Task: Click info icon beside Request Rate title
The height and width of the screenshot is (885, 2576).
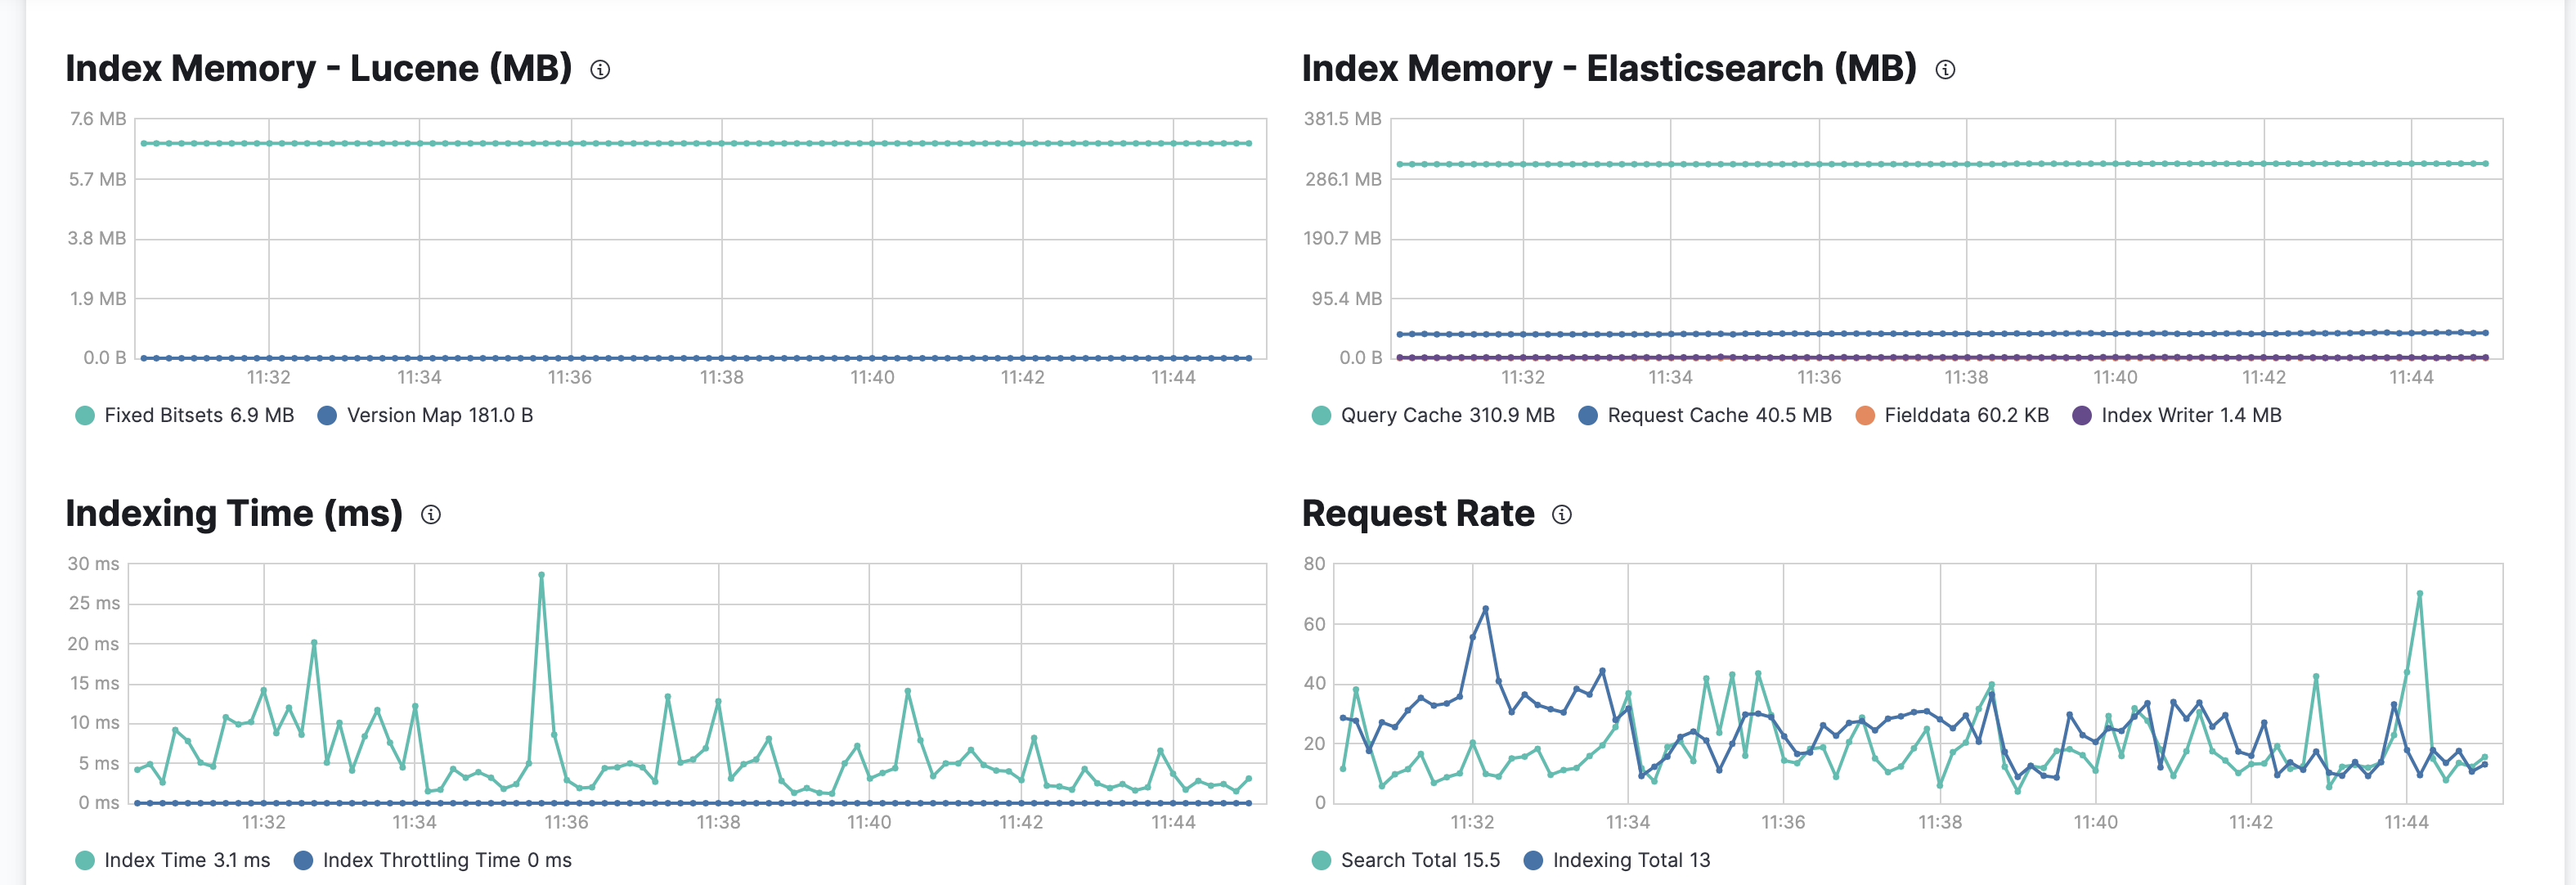Action: coord(1562,515)
